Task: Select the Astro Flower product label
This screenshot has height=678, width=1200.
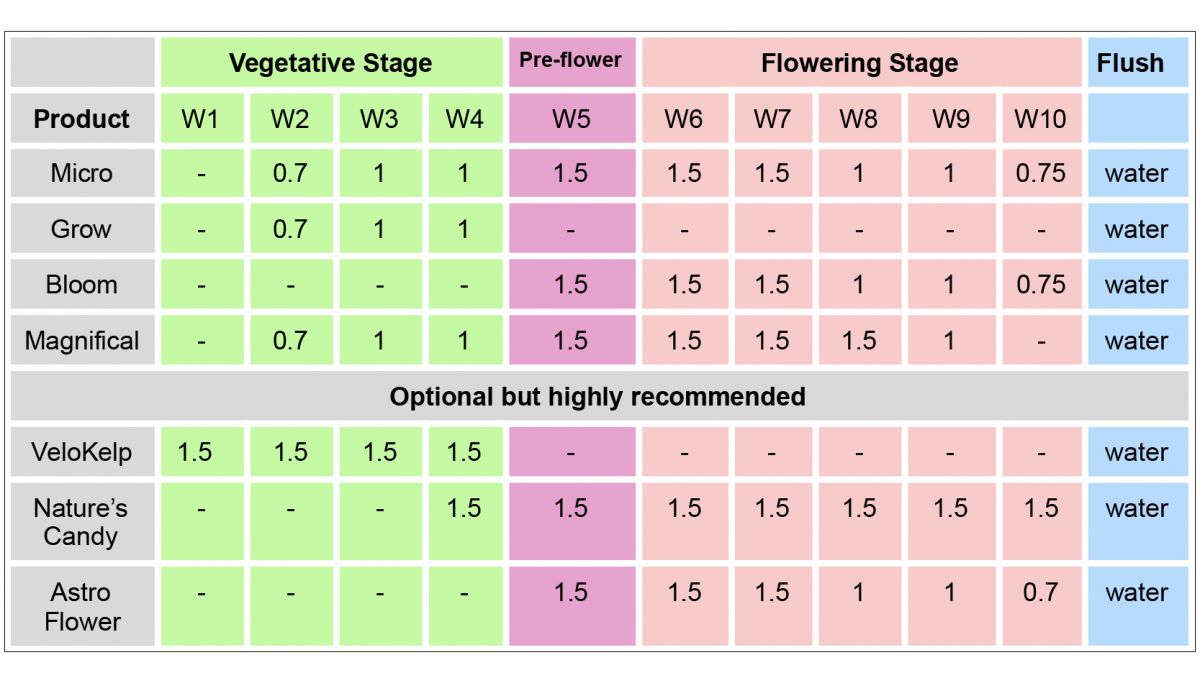Action: click(82, 607)
